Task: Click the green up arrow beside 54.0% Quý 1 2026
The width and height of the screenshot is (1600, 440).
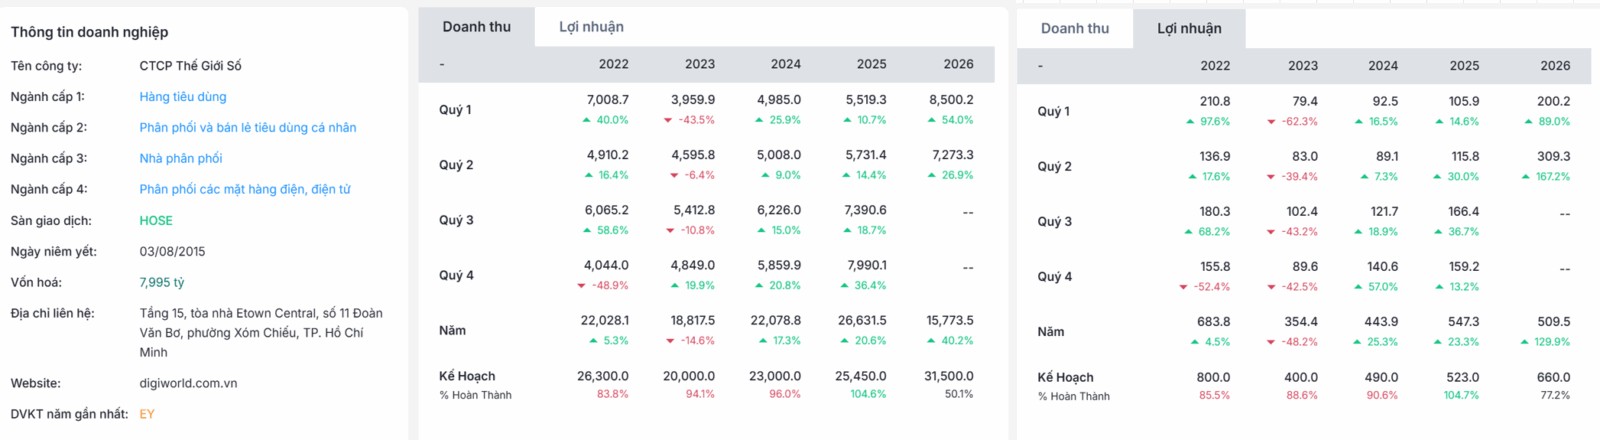Action: [932, 120]
